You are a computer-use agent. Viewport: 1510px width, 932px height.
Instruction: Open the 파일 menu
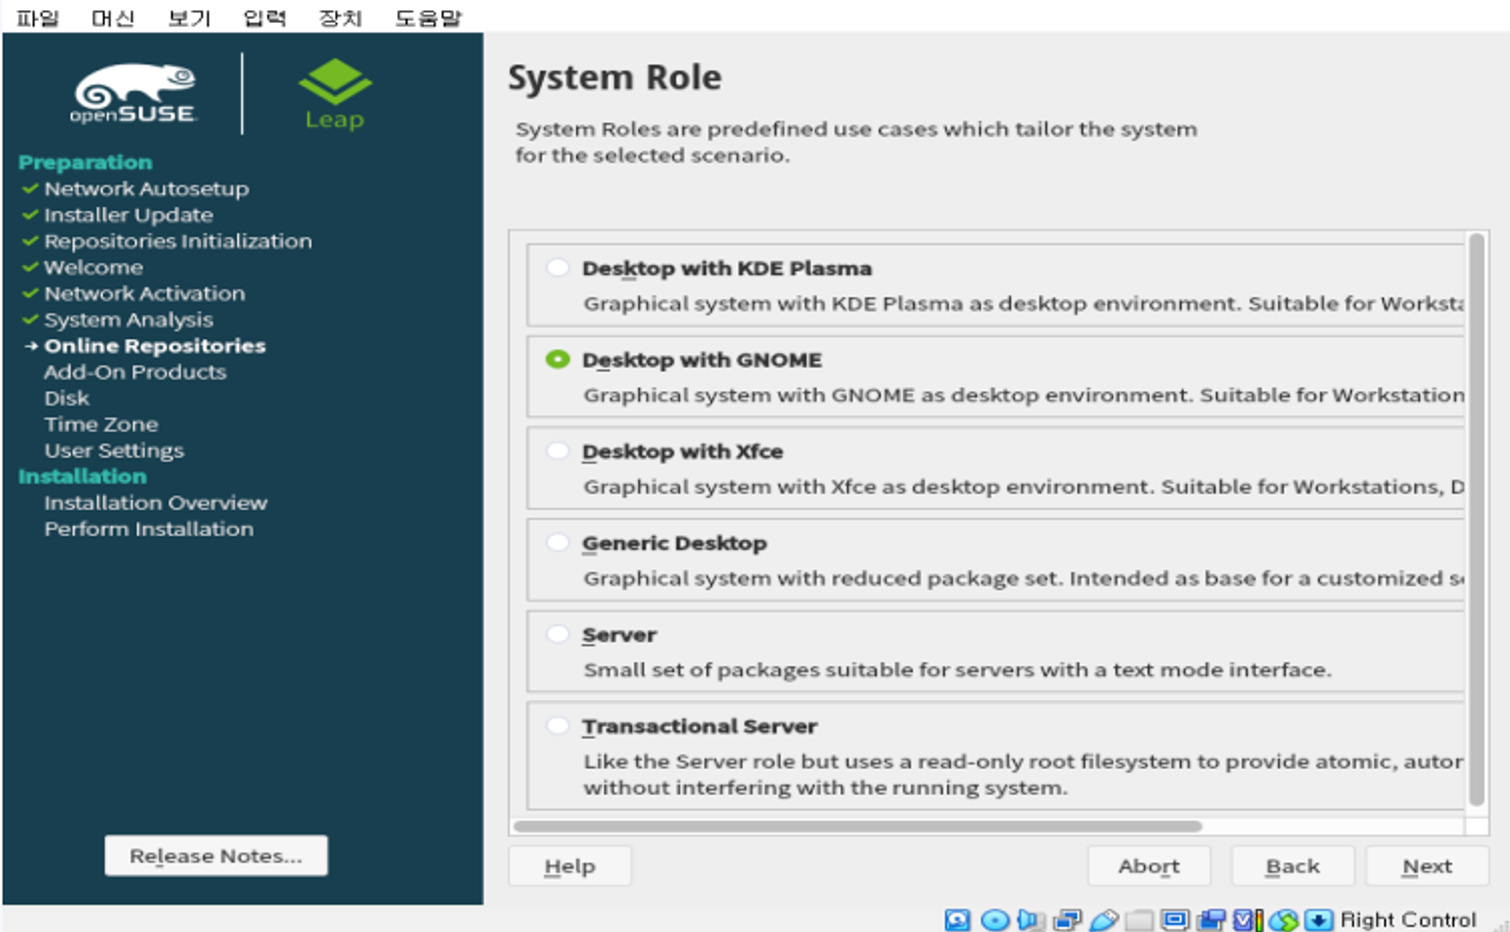38,18
